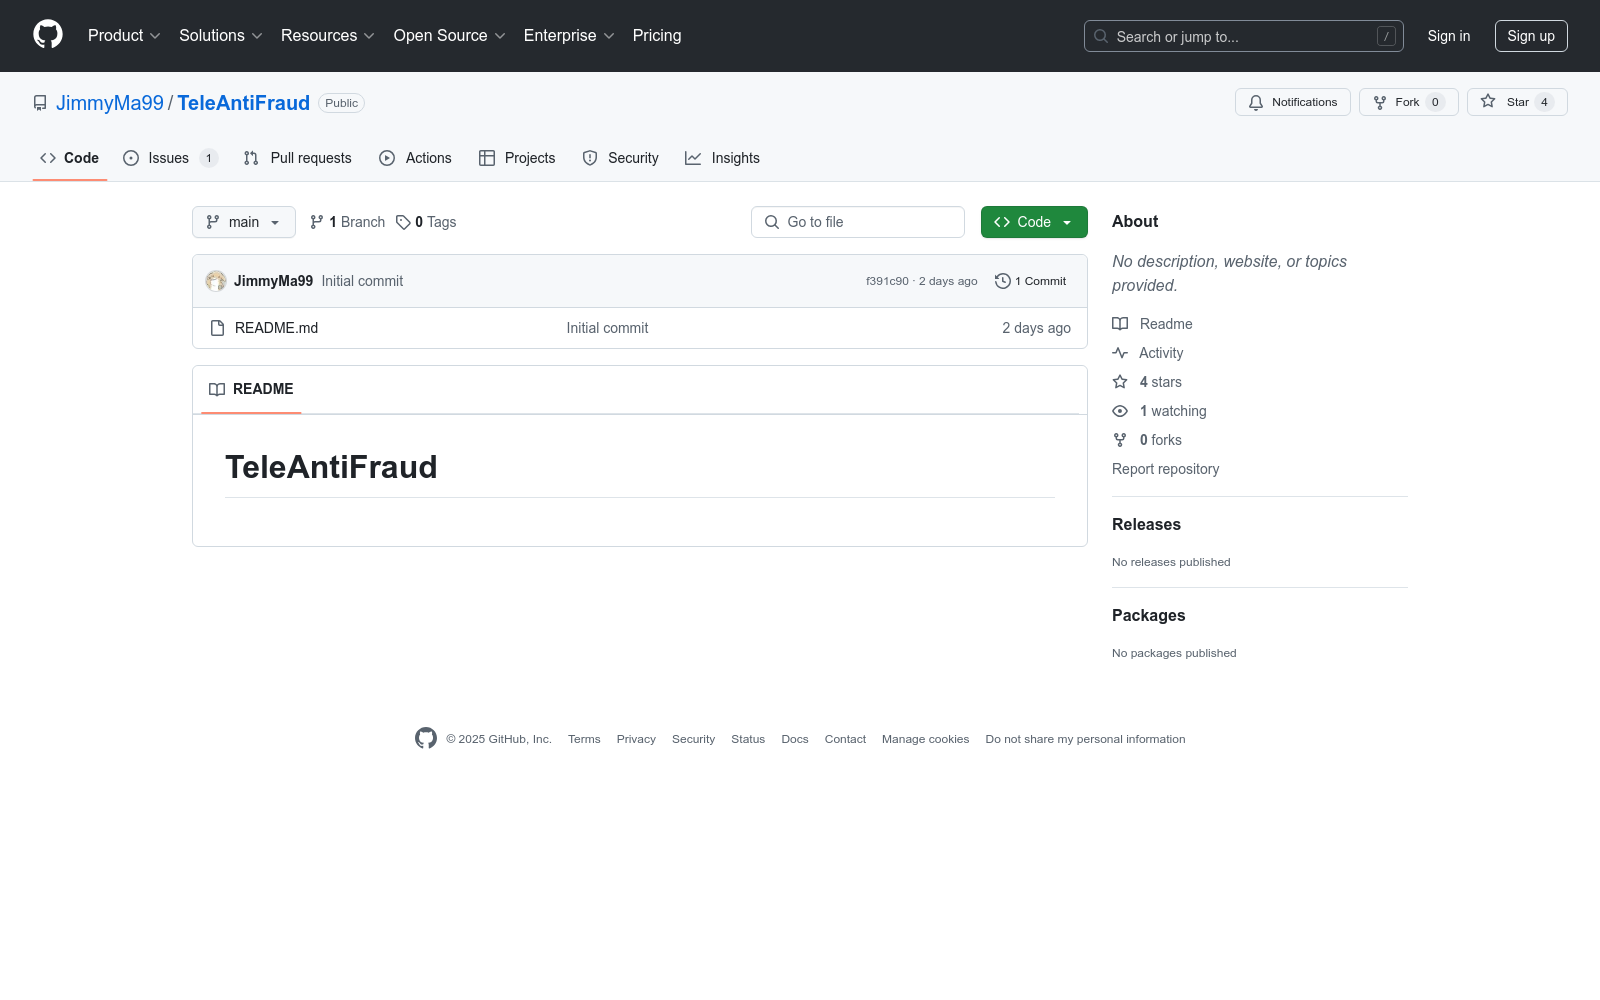Open the TeleAntiFraud repository link

(x=244, y=103)
